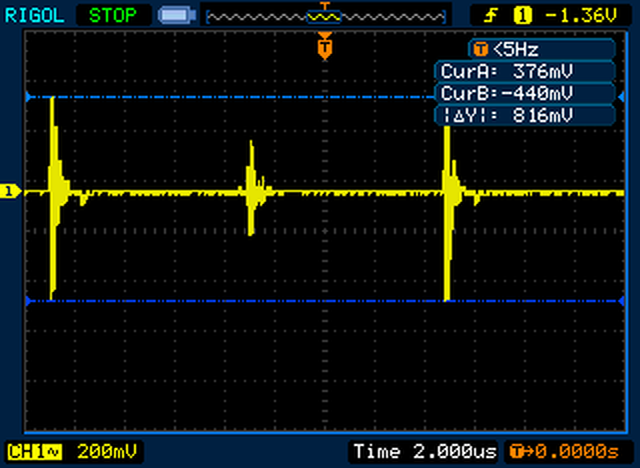Click the rising edge trigger icon
This screenshot has width=640, height=468.
(491, 16)
